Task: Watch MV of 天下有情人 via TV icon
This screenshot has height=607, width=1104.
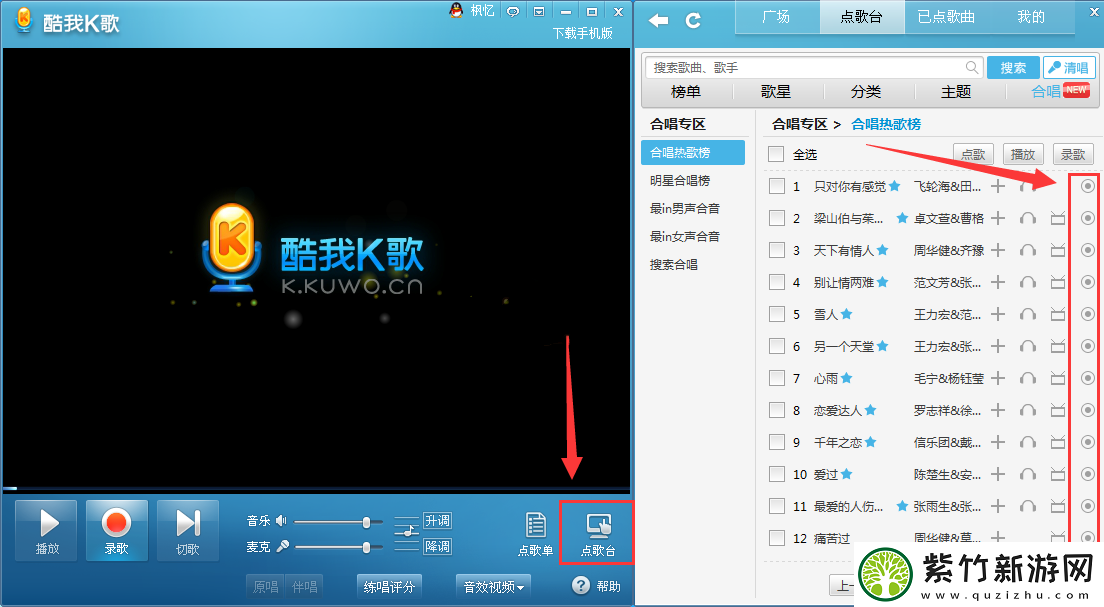Action: click(1058, 250)
